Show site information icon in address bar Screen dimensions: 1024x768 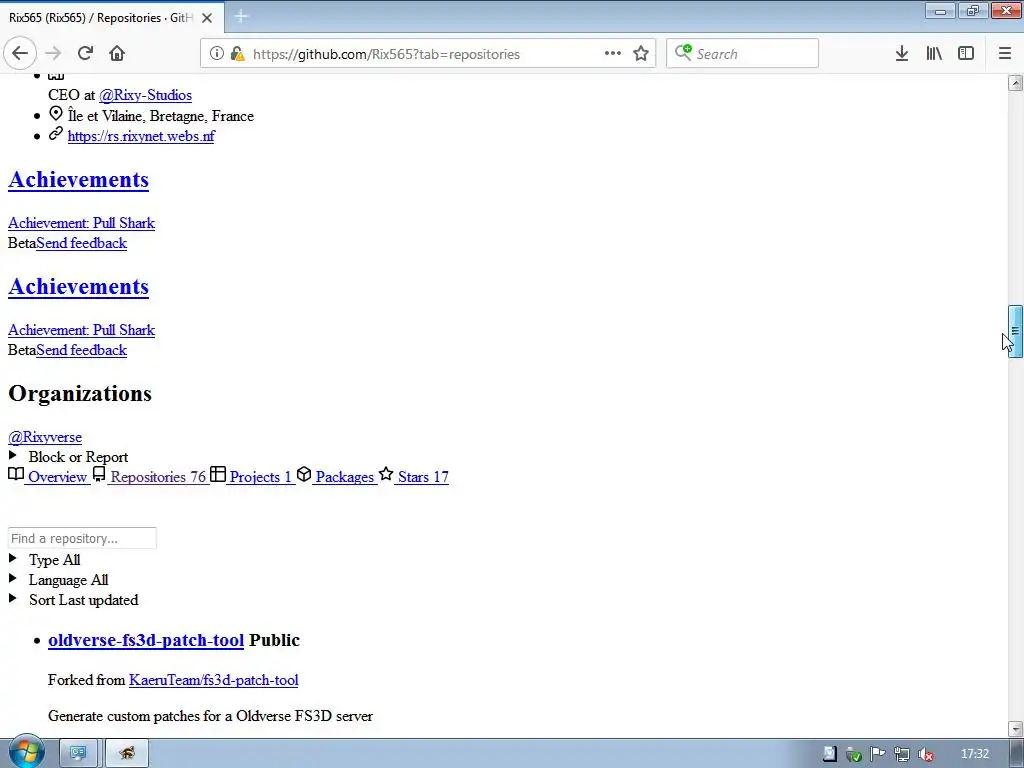click(217, 54)
